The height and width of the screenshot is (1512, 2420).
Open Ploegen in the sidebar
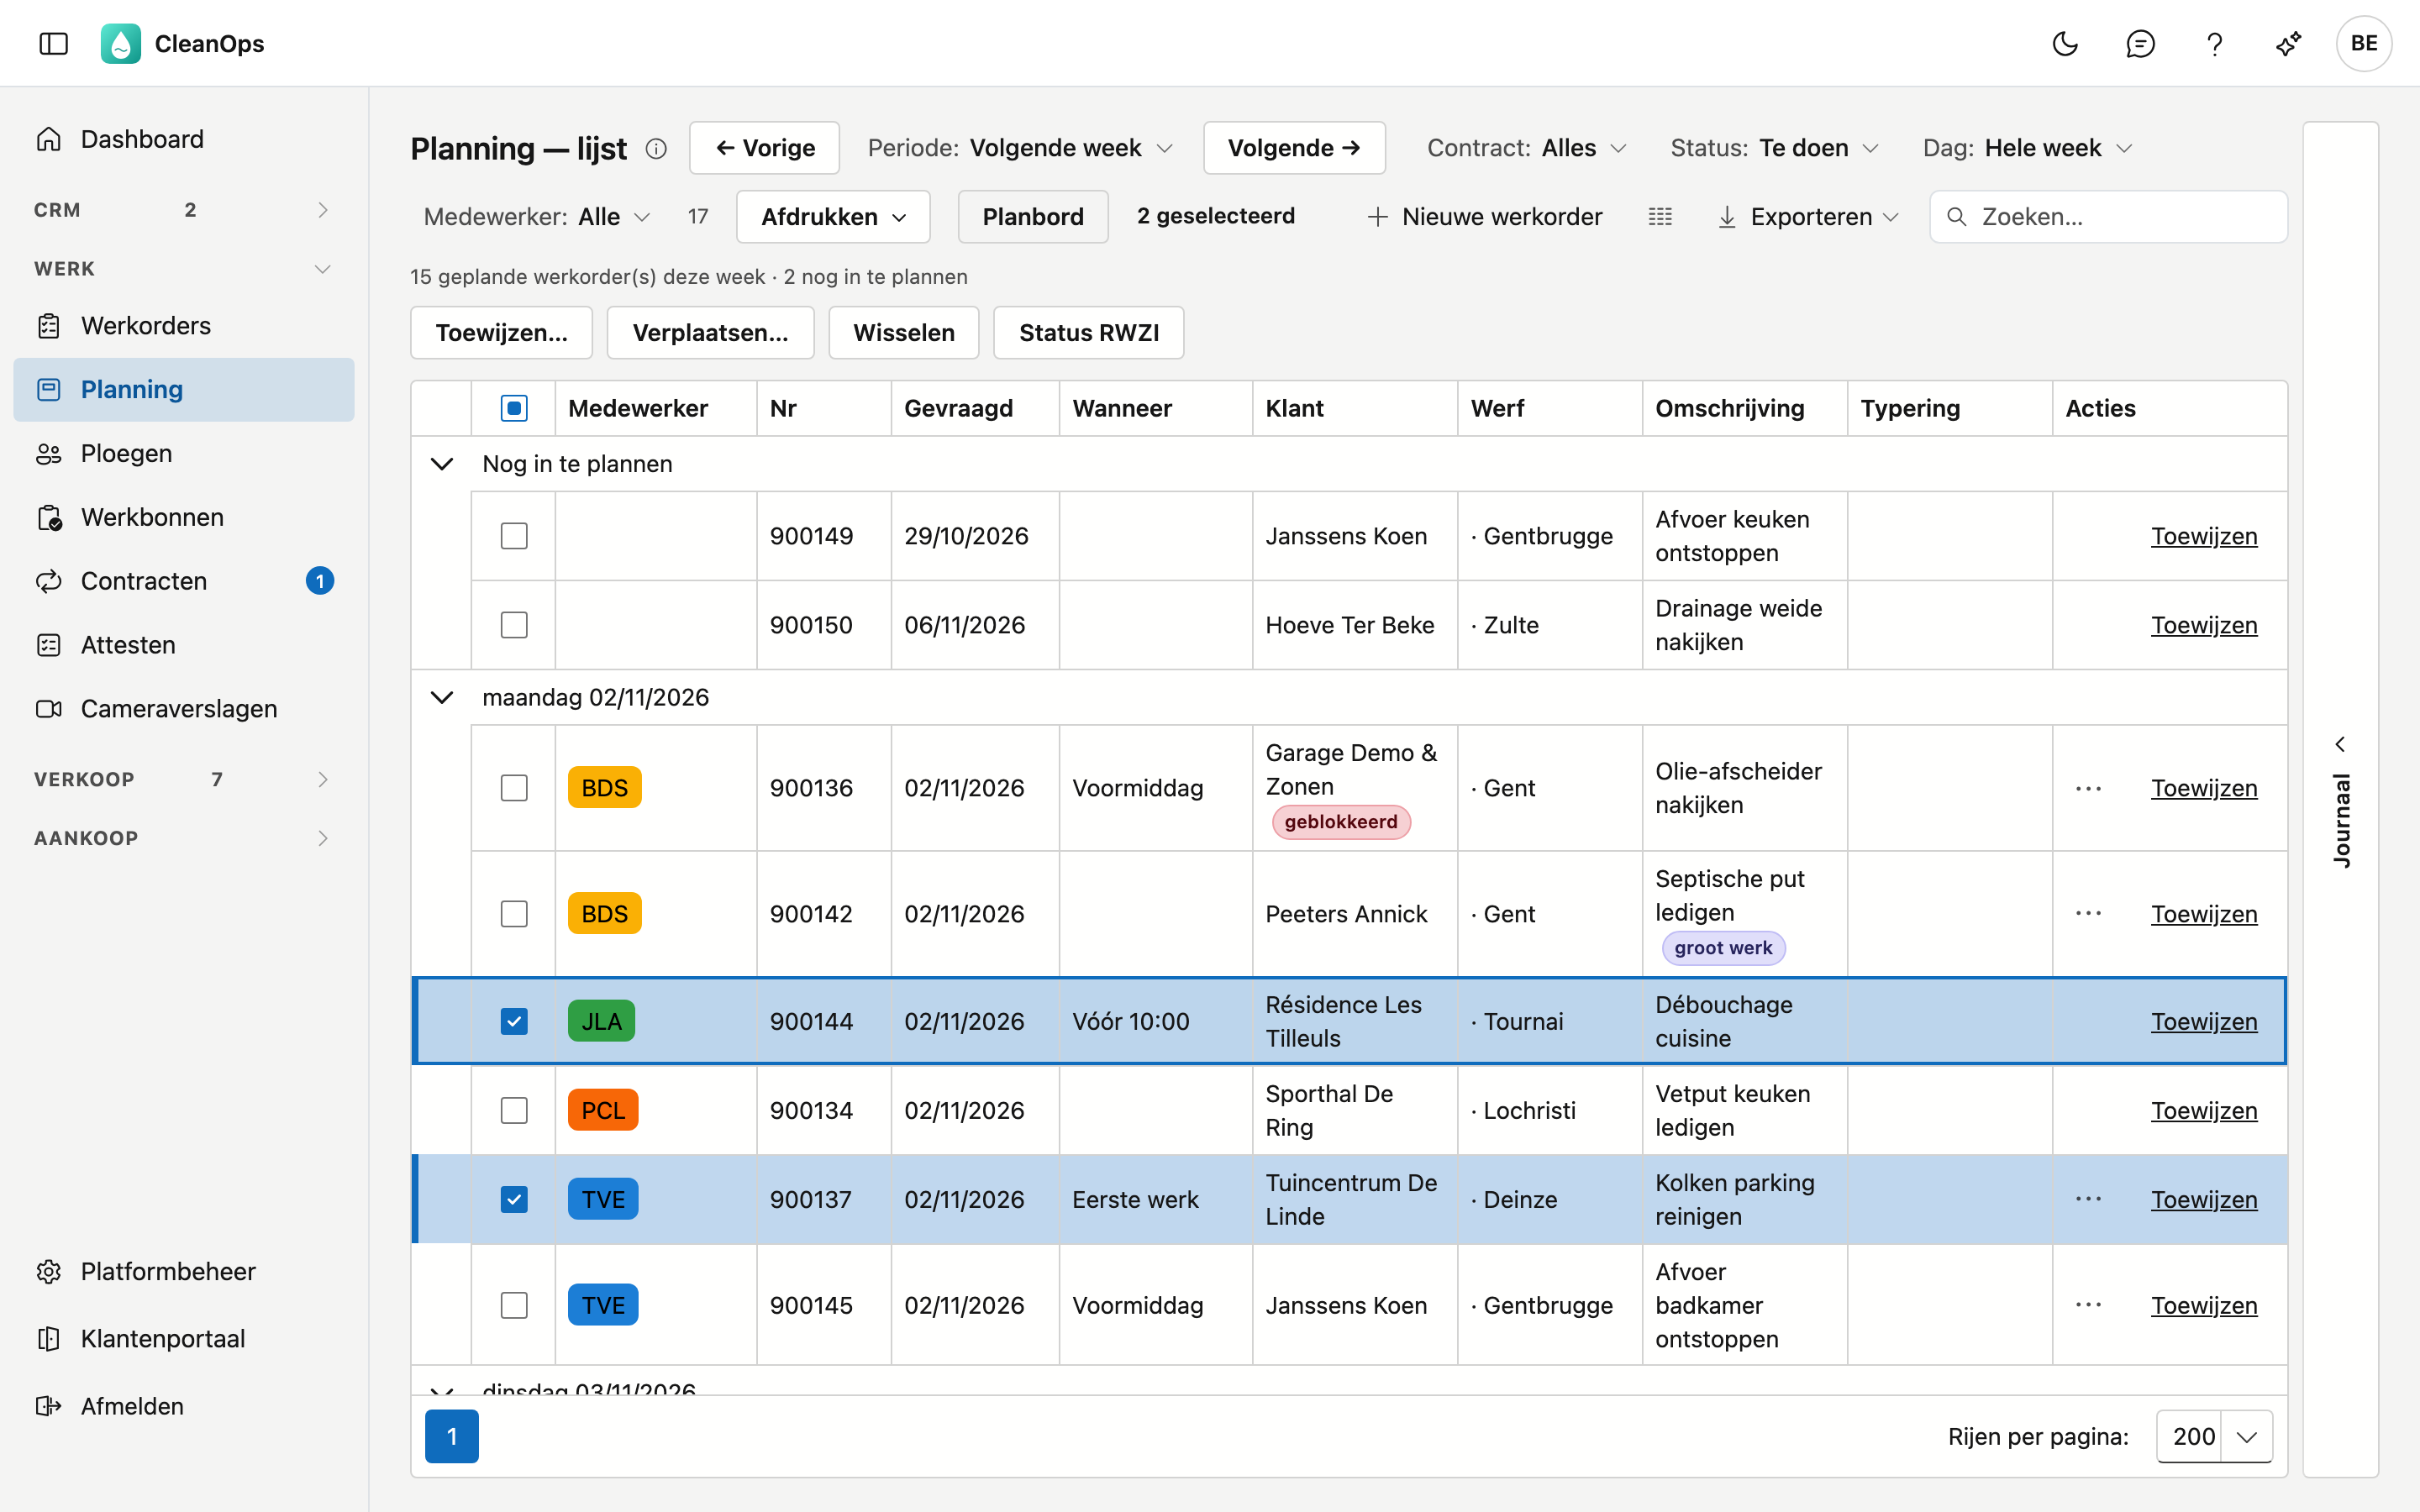point(184,453)
